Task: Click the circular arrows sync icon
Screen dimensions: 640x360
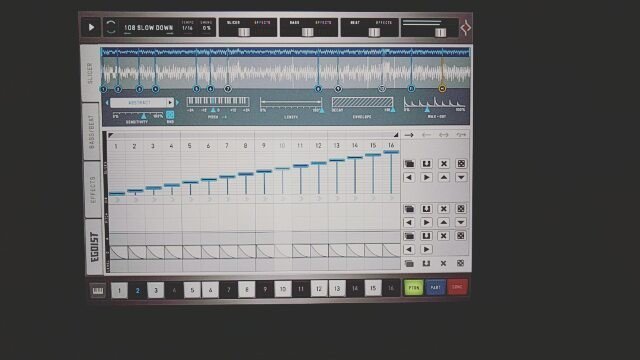Action: [x=111, y=27]
